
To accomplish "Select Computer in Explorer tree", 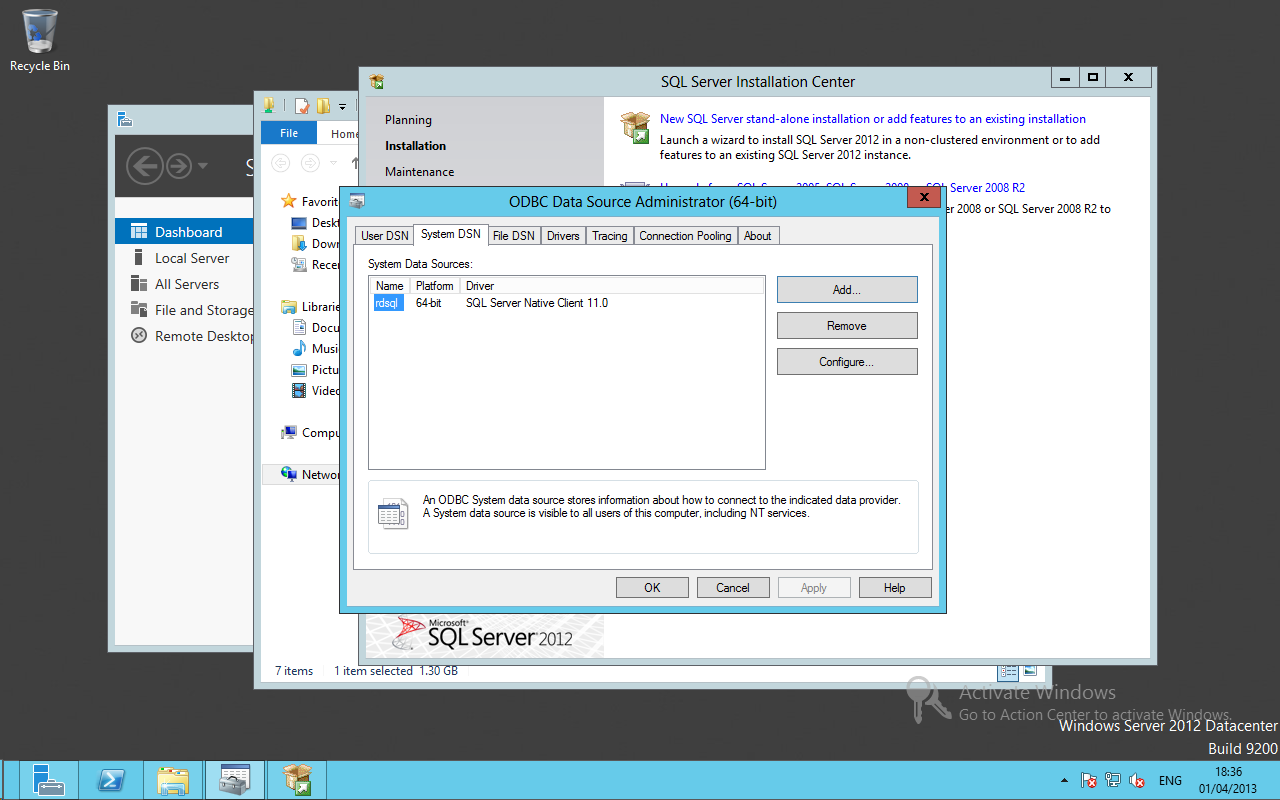I will pos(311,433).
